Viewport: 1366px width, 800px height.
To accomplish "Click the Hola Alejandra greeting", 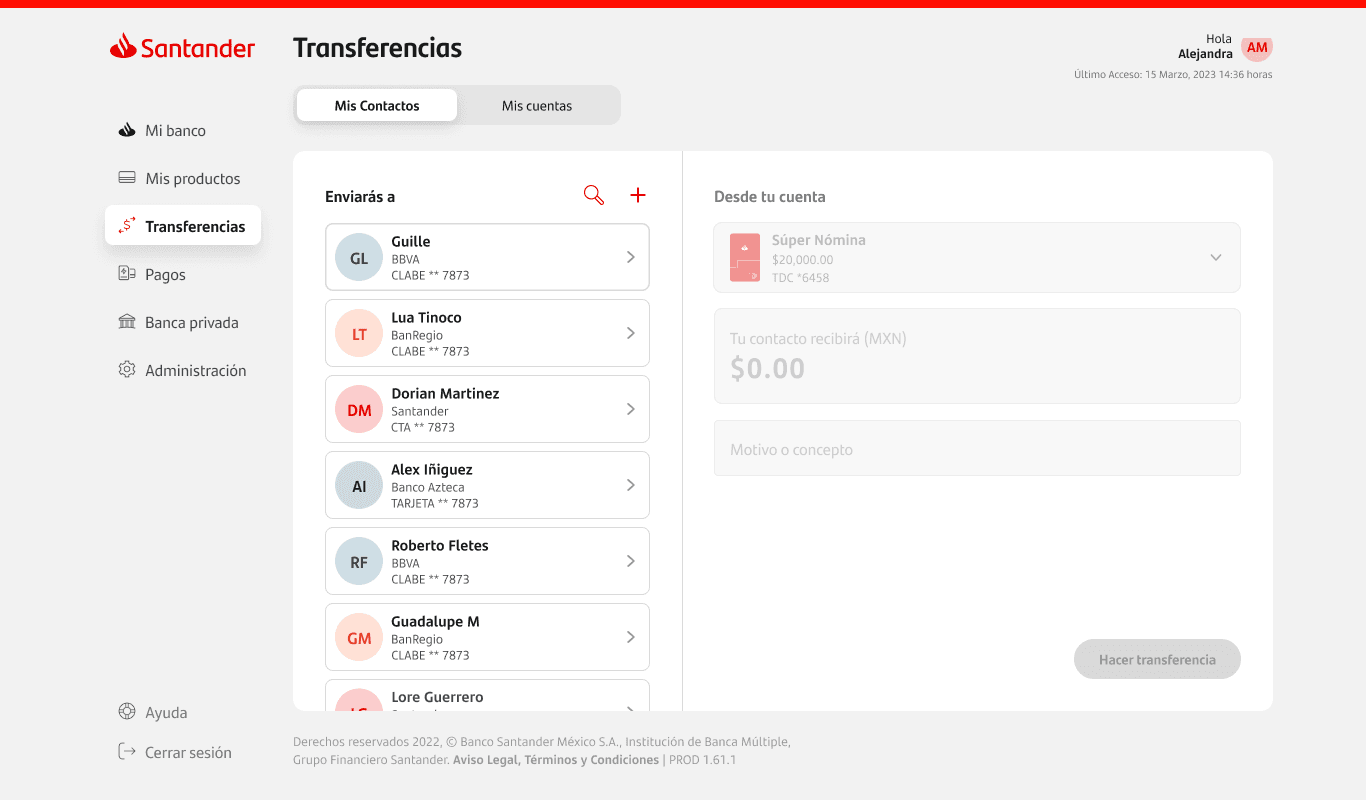I will 1206,46.
